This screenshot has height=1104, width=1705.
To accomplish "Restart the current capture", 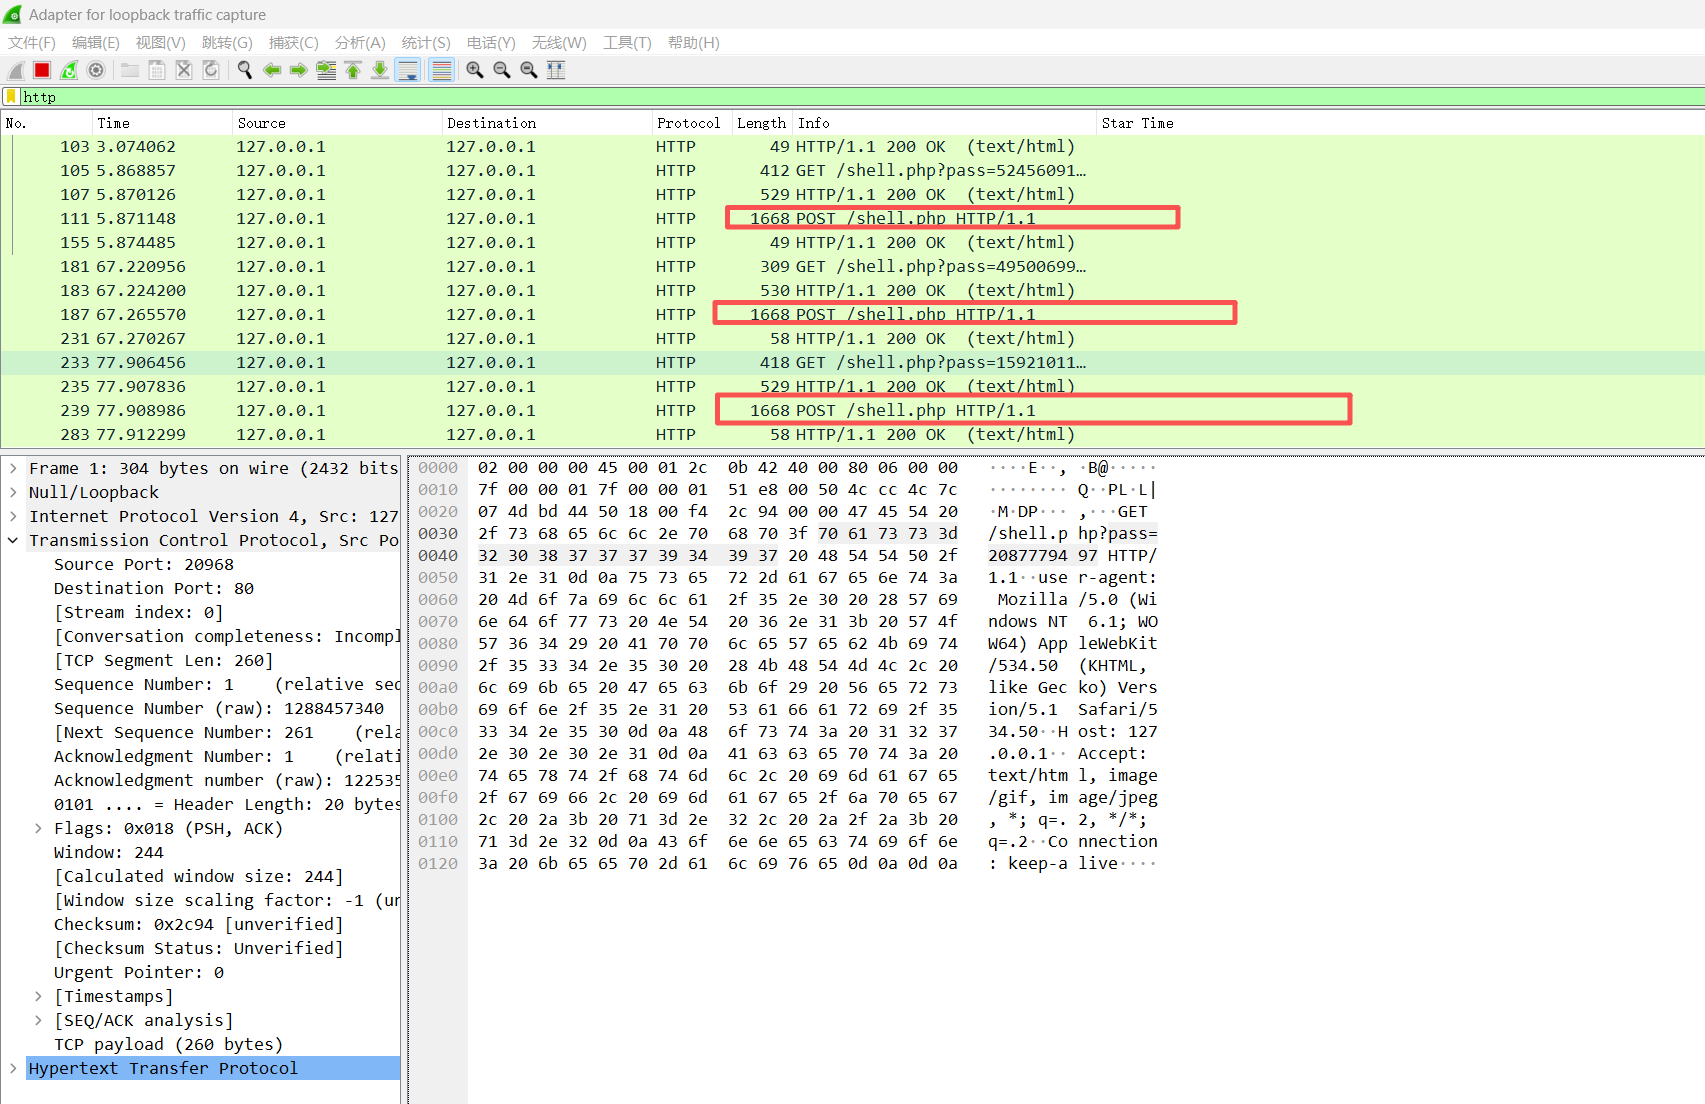I will click(69, 70).
